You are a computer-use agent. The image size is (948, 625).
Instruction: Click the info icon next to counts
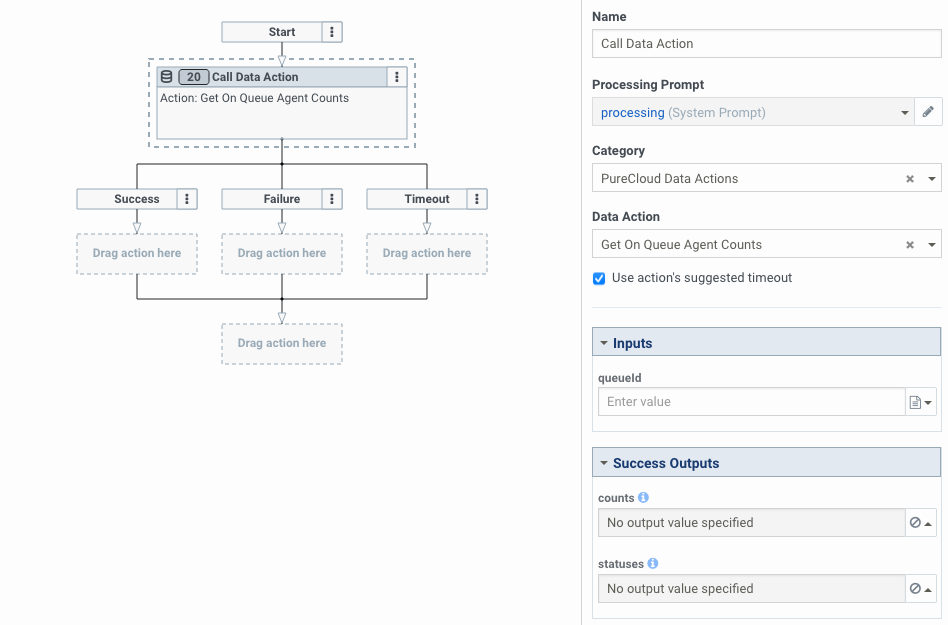point(643,497)
